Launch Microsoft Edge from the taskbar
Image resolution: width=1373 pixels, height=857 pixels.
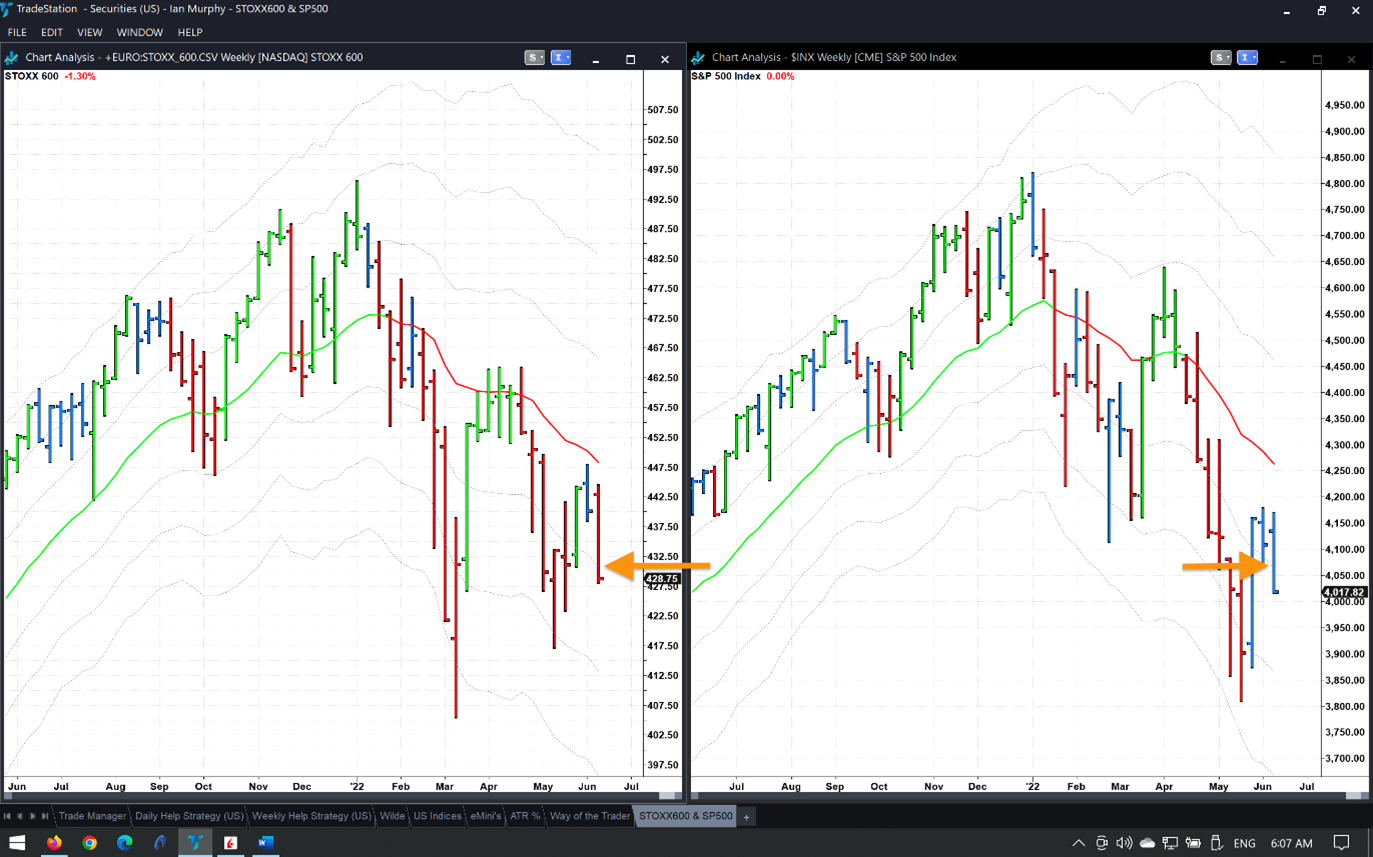click(125, 842)
